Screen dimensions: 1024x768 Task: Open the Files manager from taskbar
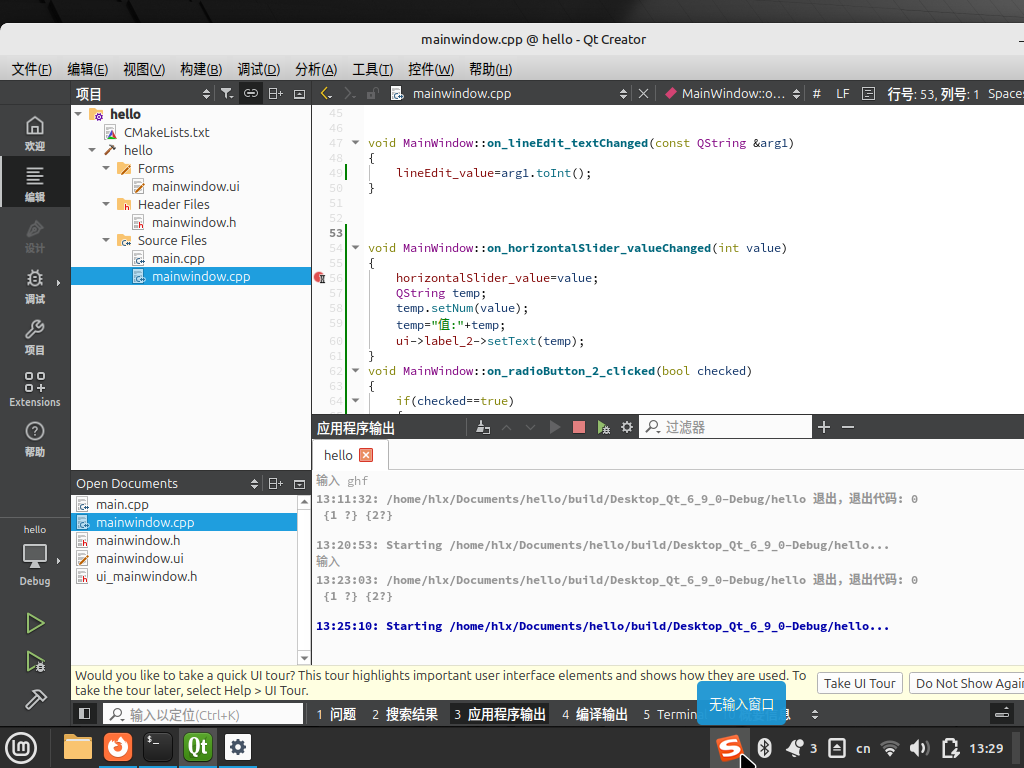coord(78,747)
